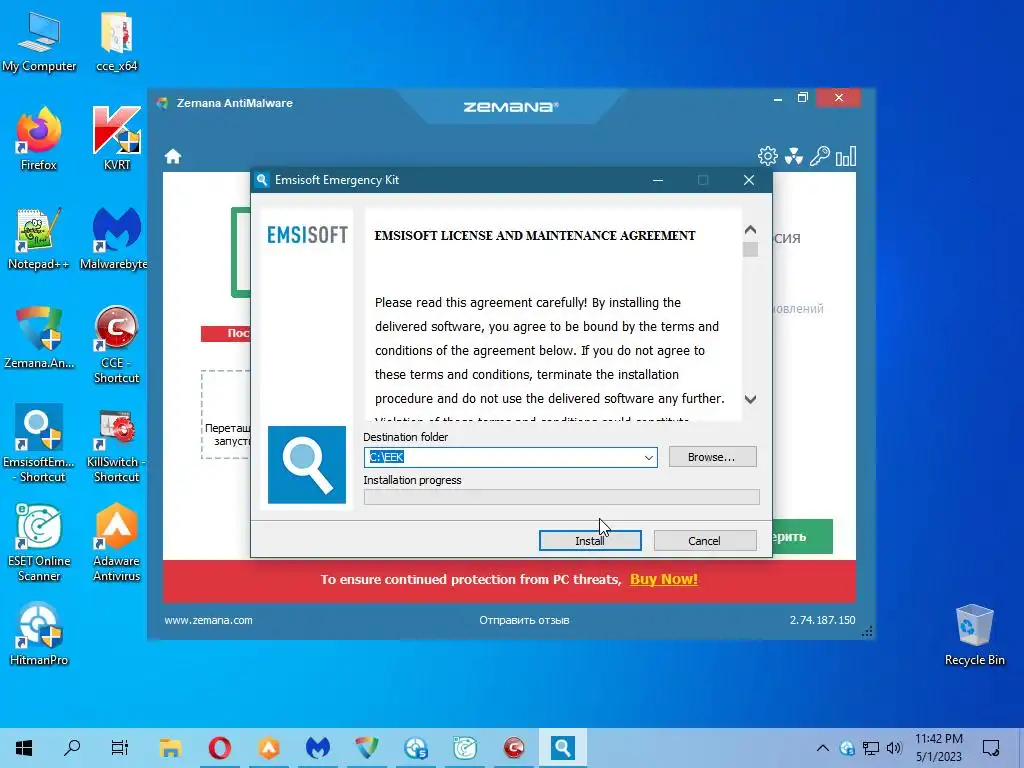Open www.zemana.com link in Zemana footer
1024x768 pixels.
coord(208,620)
